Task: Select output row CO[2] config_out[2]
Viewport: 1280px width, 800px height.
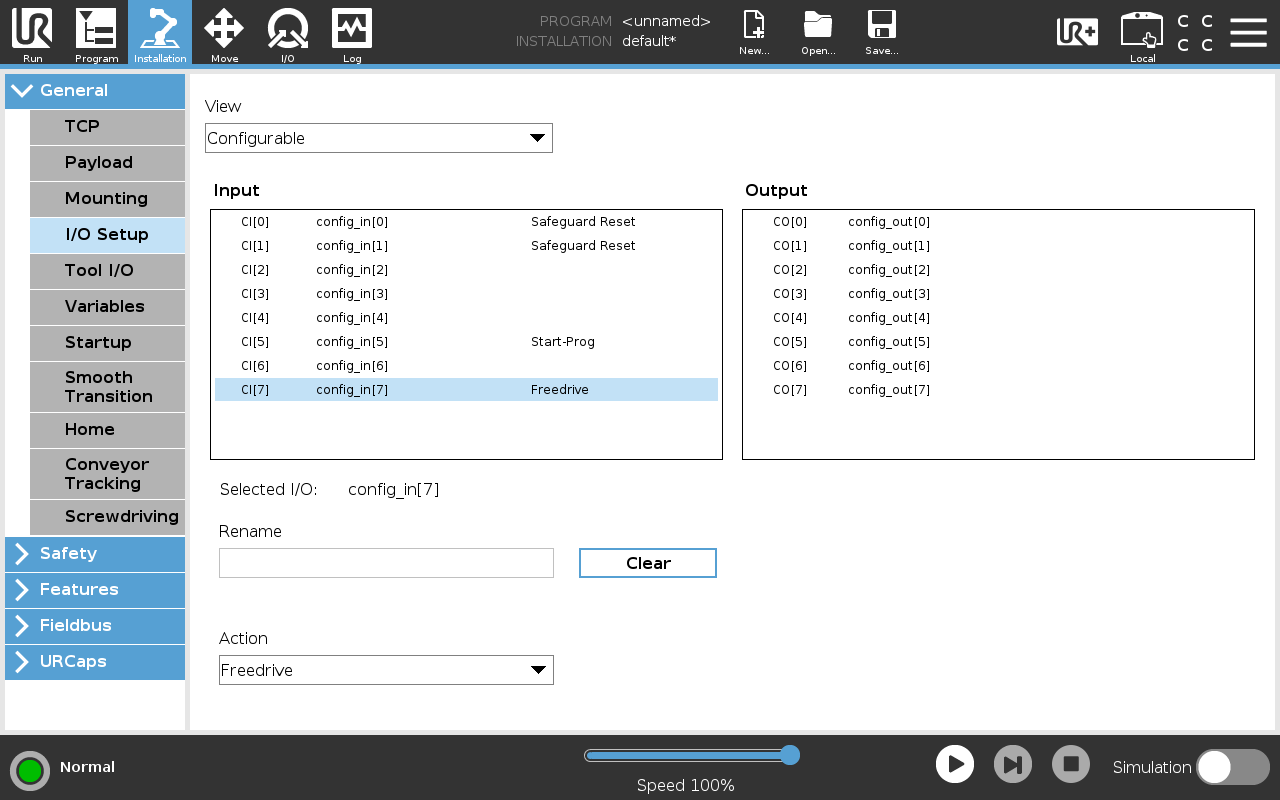Action: [998, 270]
